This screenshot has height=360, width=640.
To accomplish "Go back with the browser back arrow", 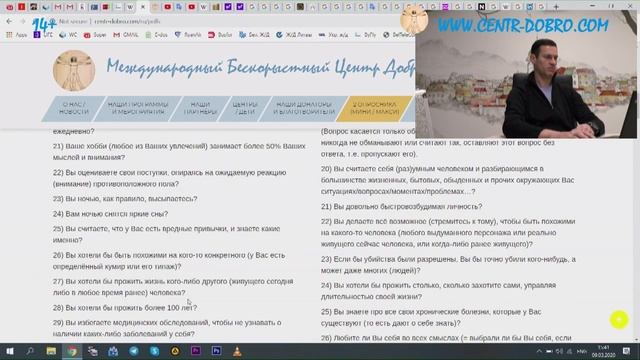I will click(9, 21).
